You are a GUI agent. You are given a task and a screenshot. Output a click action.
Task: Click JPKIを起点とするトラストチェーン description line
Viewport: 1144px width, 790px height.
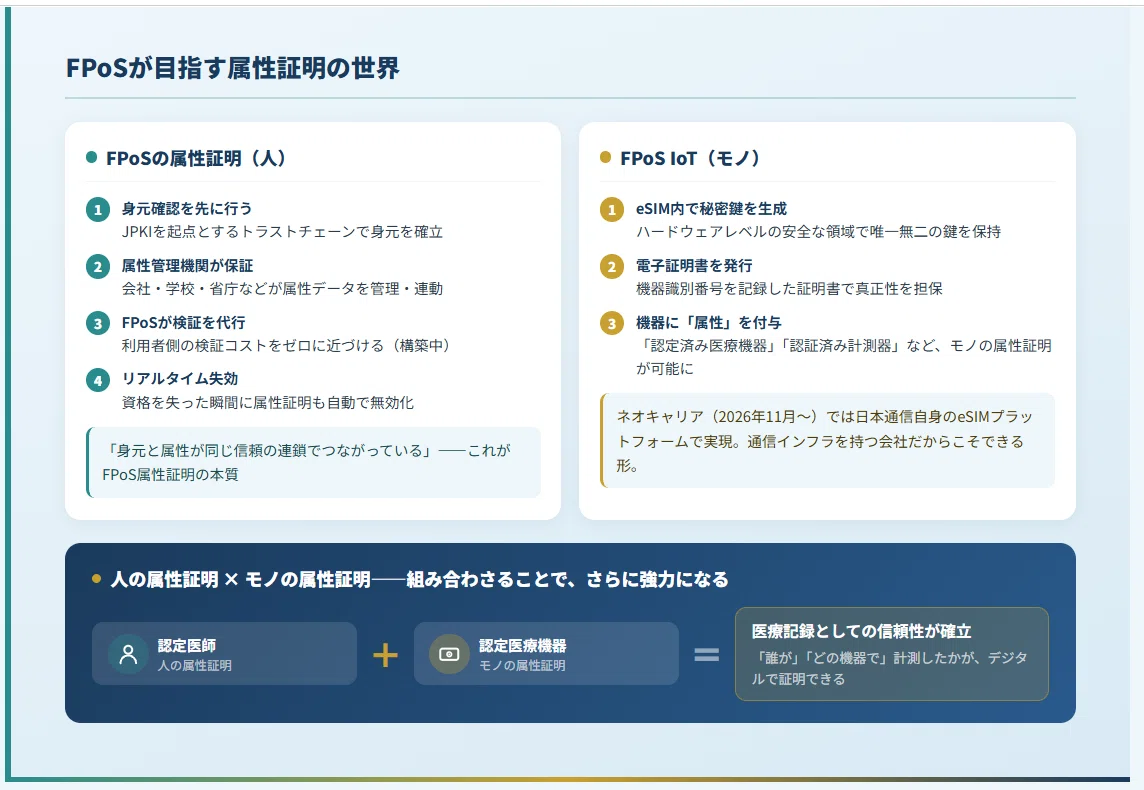(282, 232)
